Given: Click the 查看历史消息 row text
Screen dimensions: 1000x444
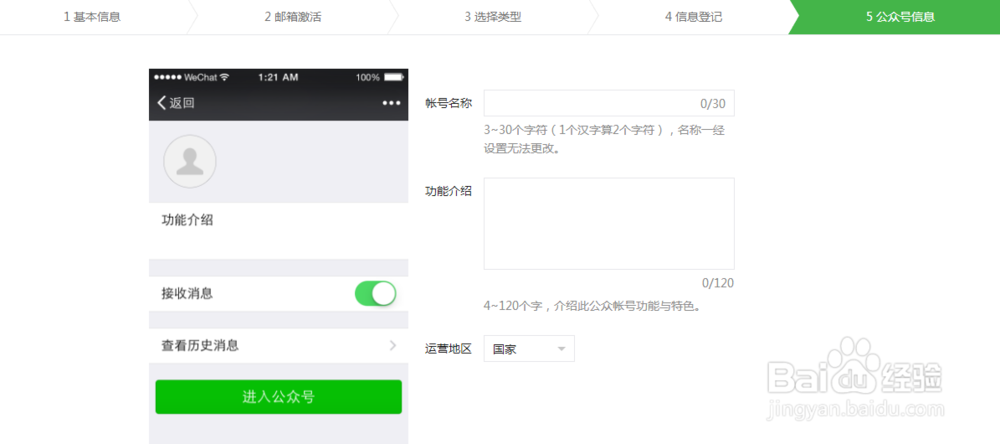Looking at the screenshot, I should coord(200,346).
